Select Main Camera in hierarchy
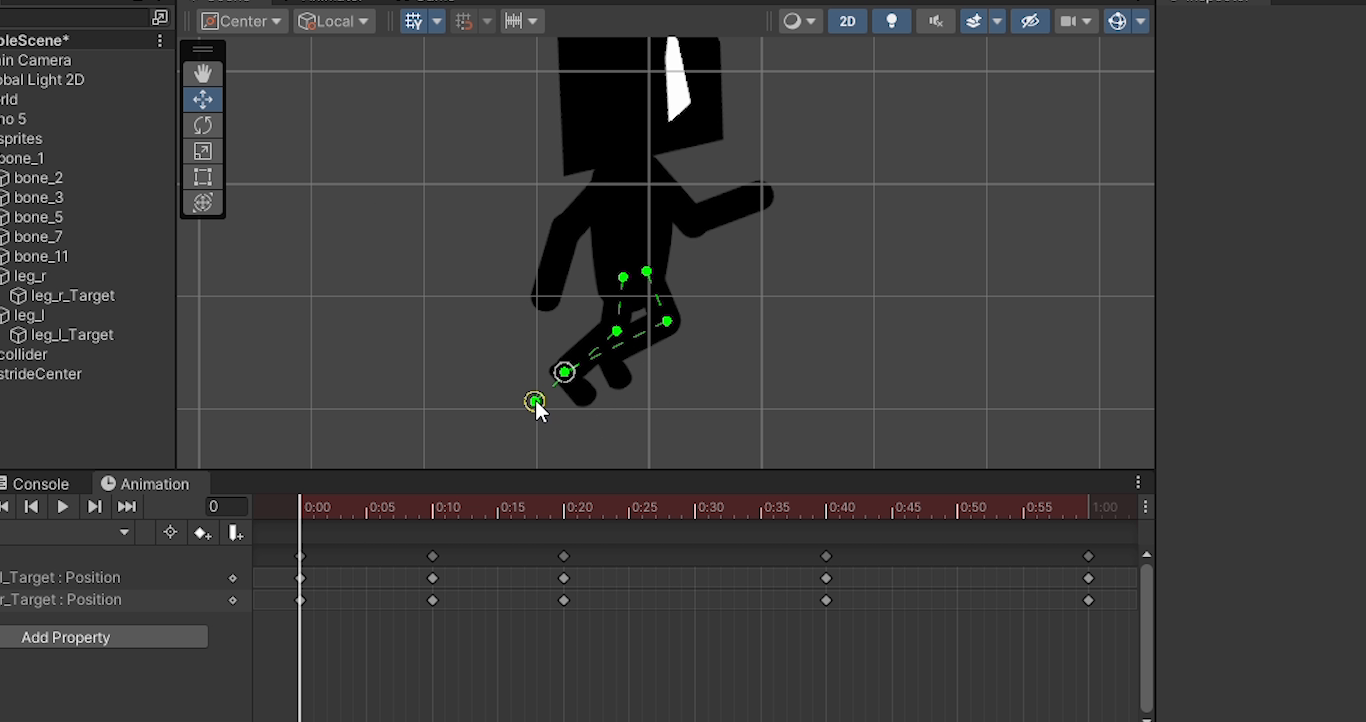This screenshot has height=722, width=1366. click(x=36, y=60)
